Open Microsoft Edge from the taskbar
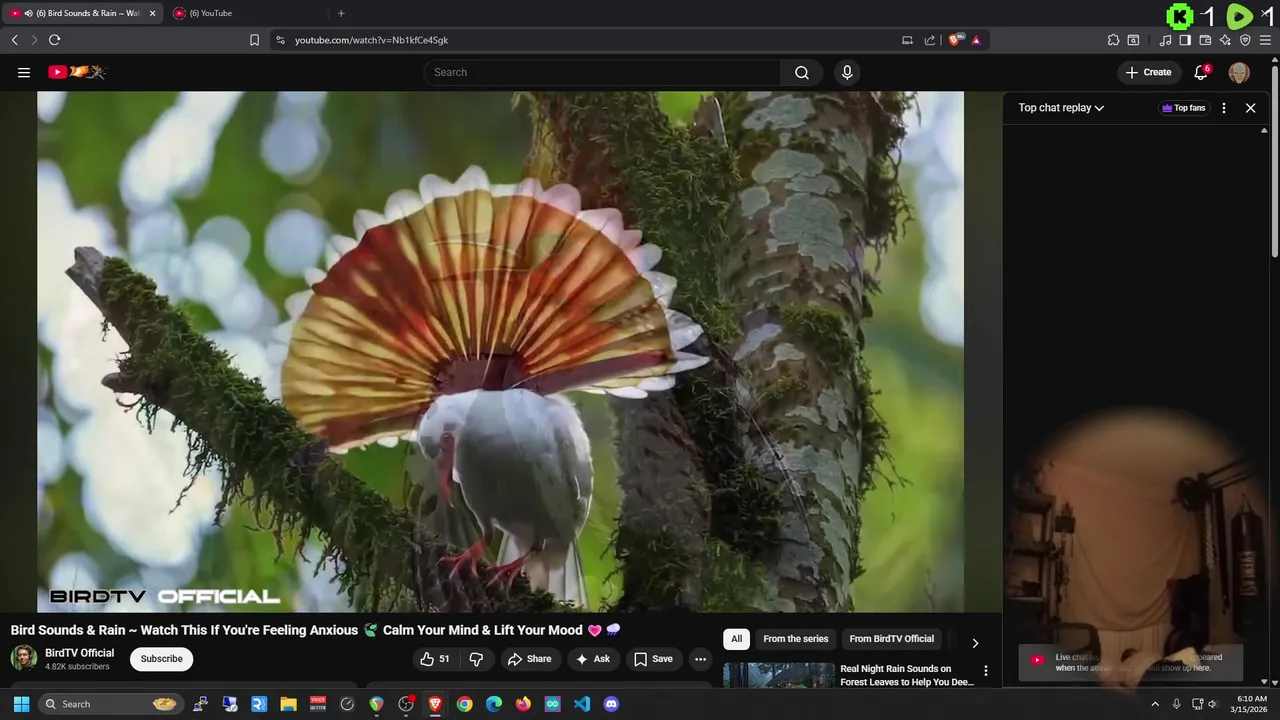The width and height of the screenshot is (1280, 720). click(494, 704)
